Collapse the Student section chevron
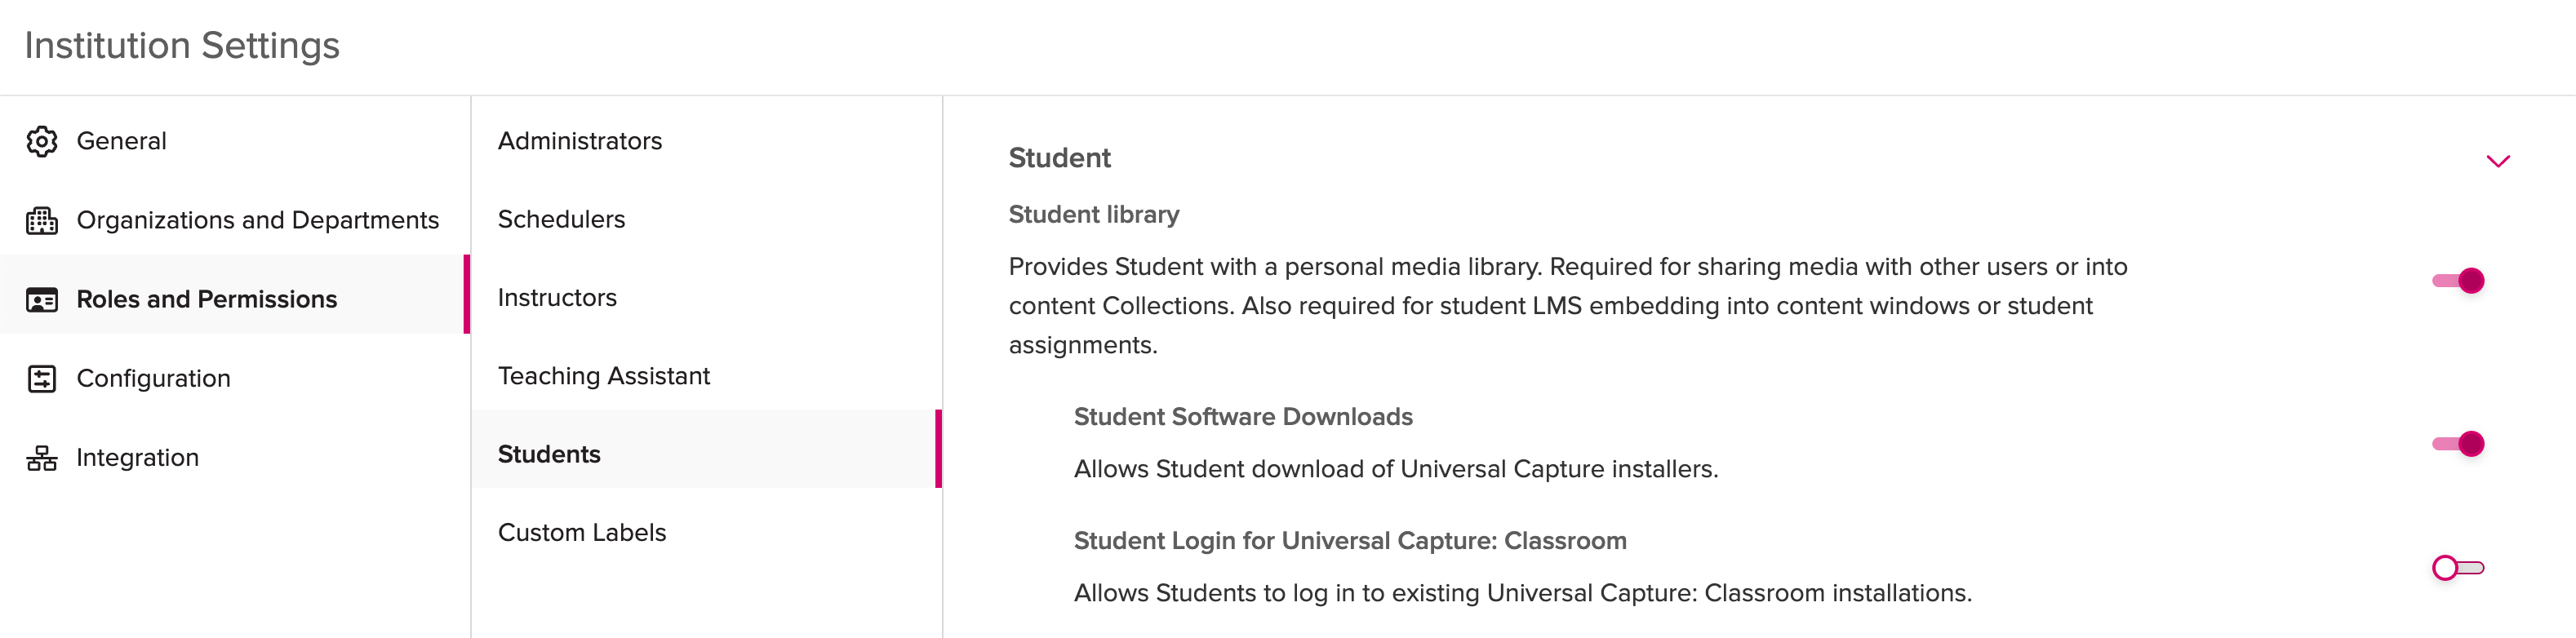This screenshot has width=2576, height=638. click(2497, 161)
